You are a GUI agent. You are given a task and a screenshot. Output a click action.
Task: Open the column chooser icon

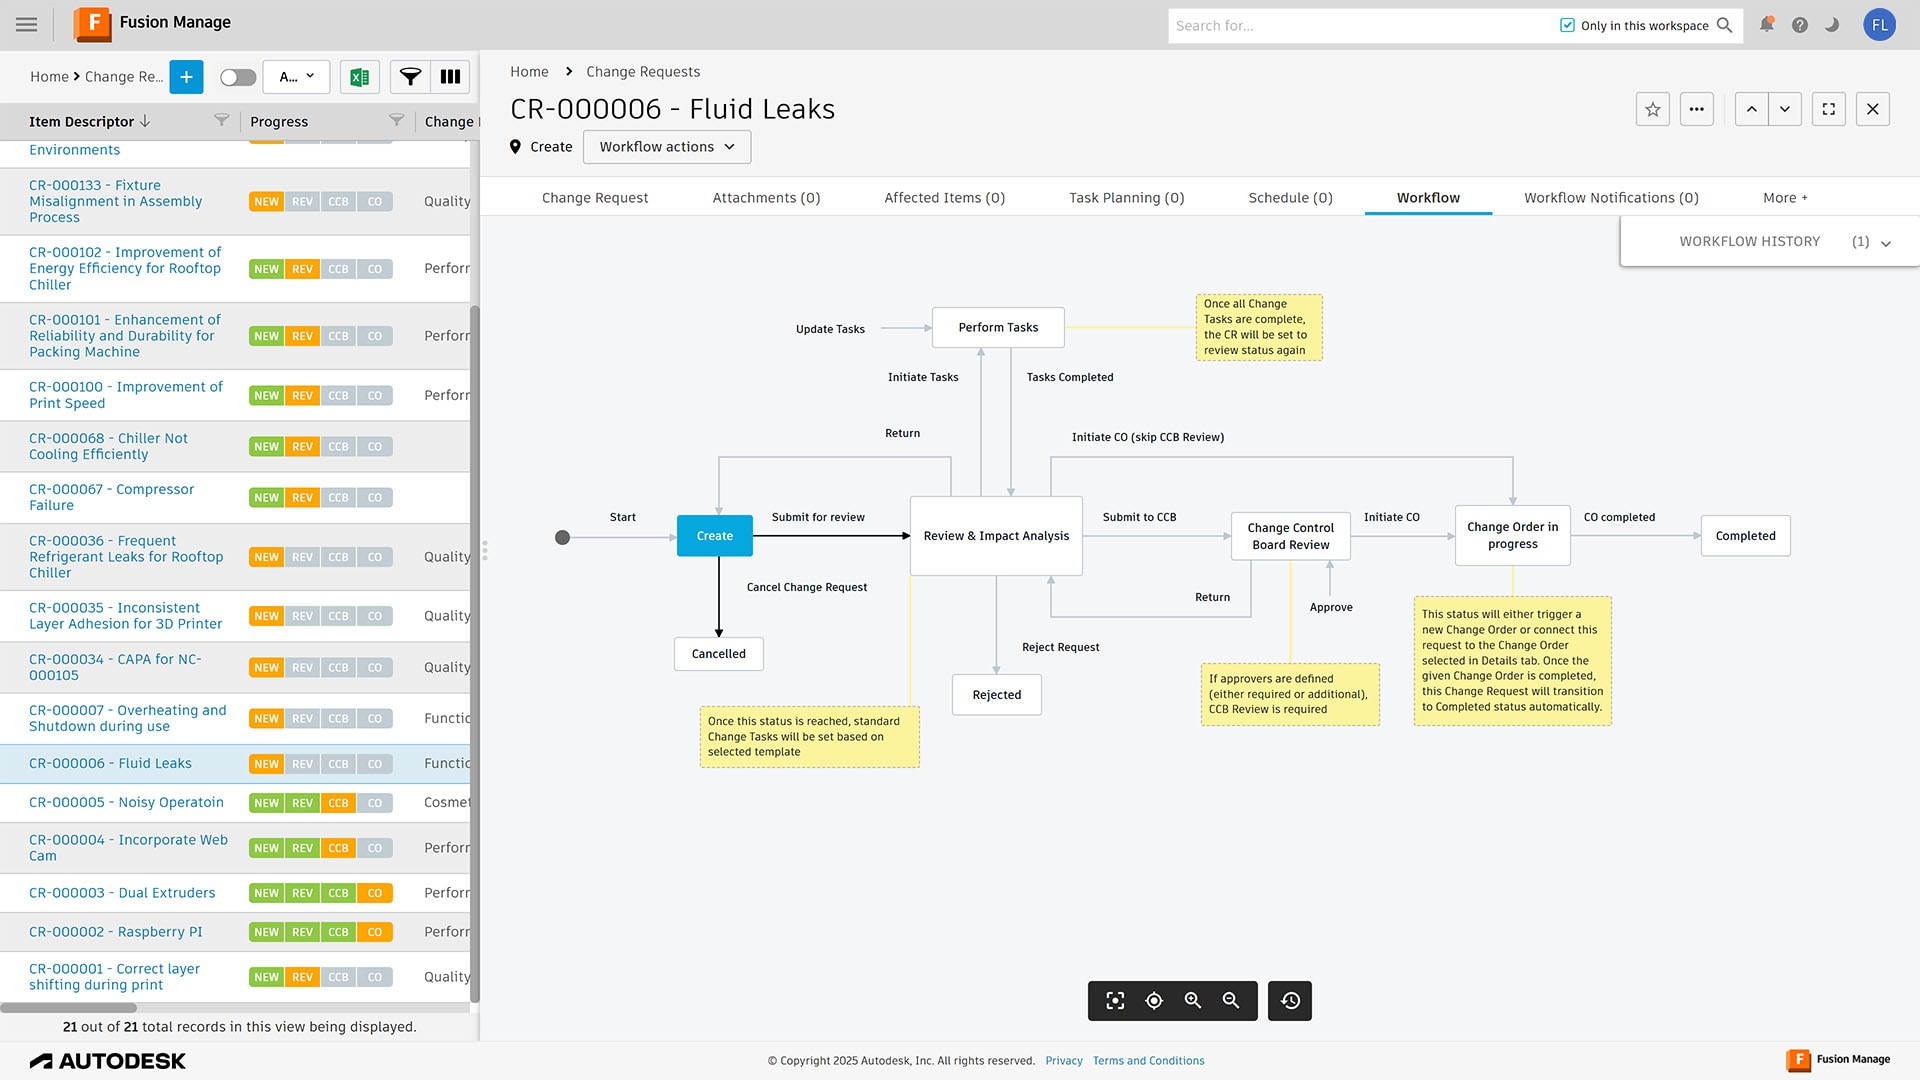[x=451, y=77]
